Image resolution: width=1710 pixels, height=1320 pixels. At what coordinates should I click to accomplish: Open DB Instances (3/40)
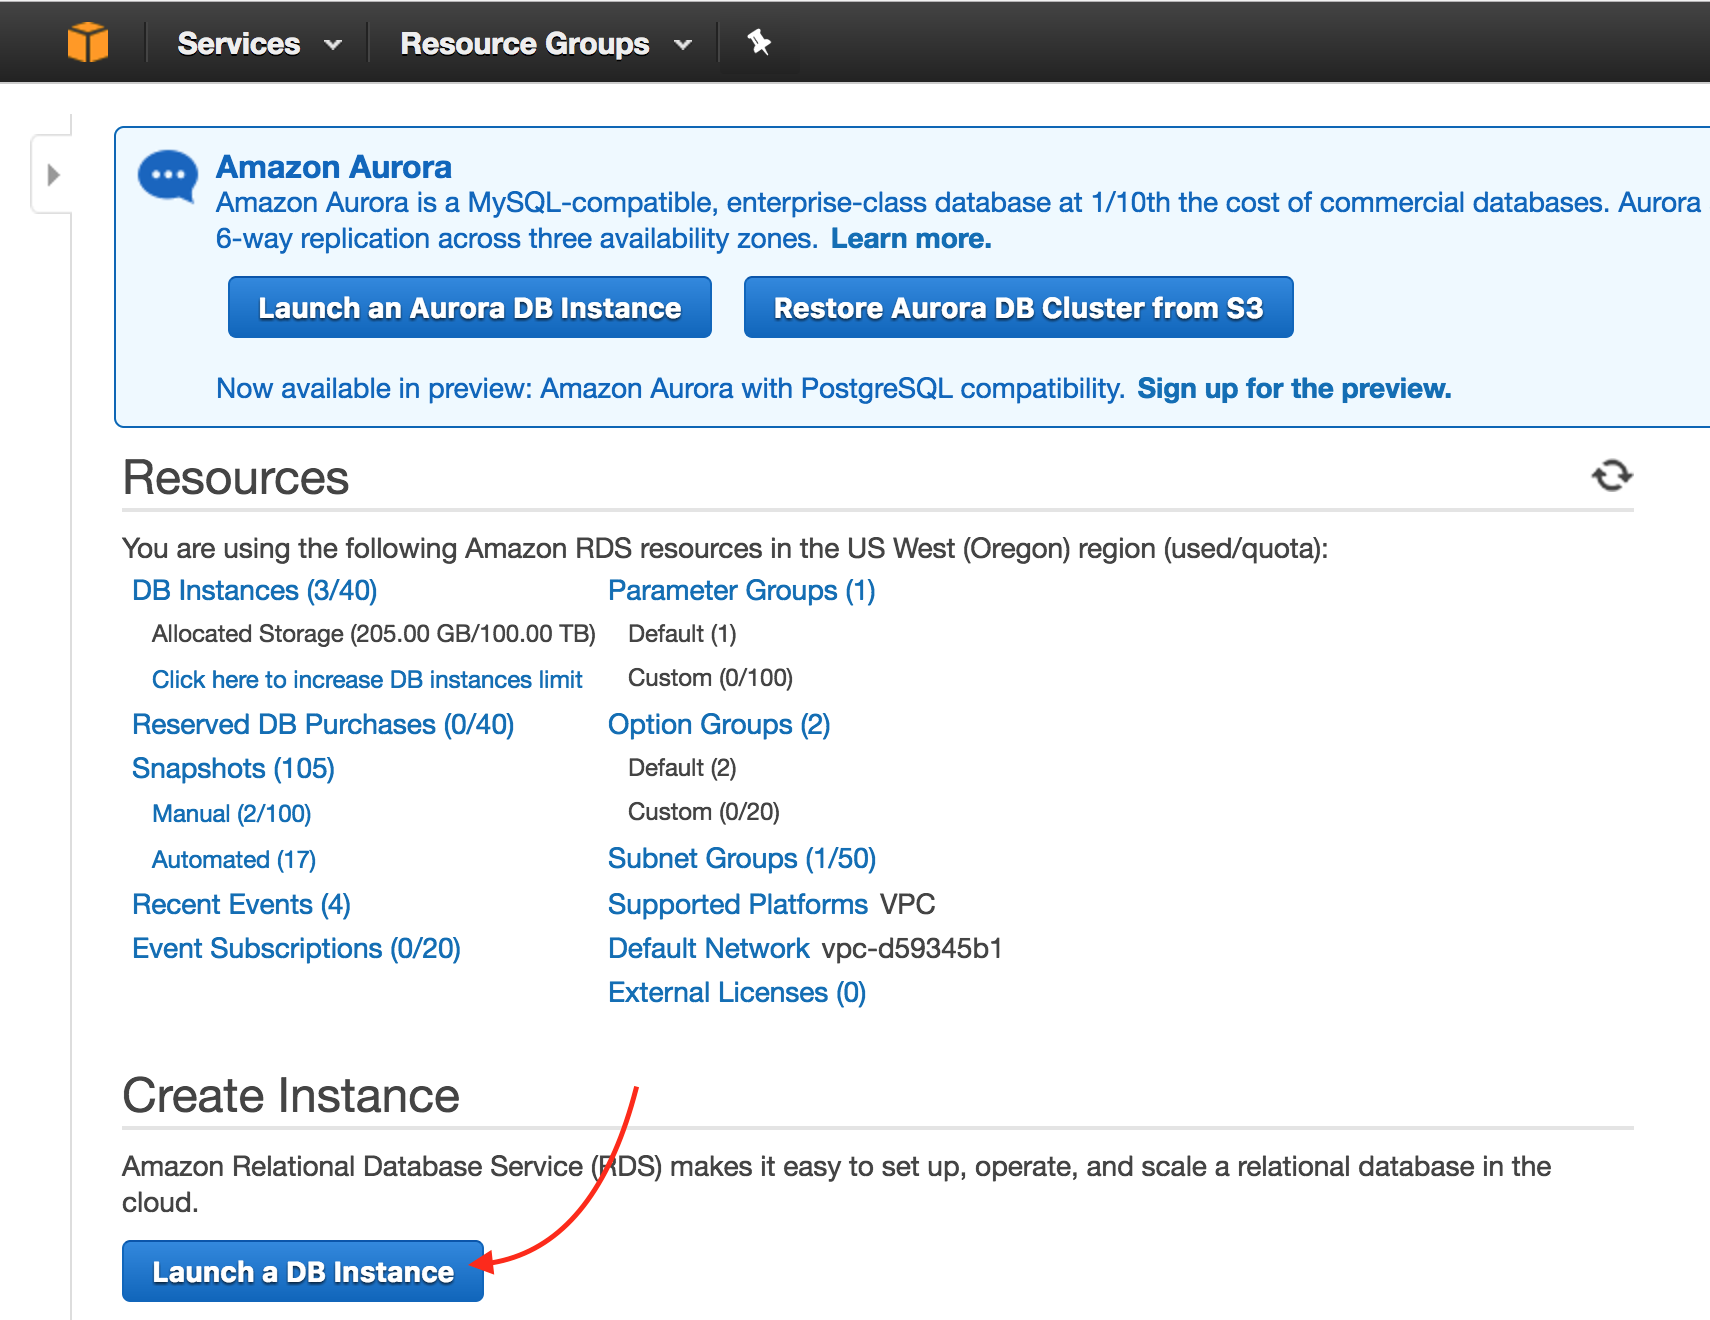(x=255, y=590)
